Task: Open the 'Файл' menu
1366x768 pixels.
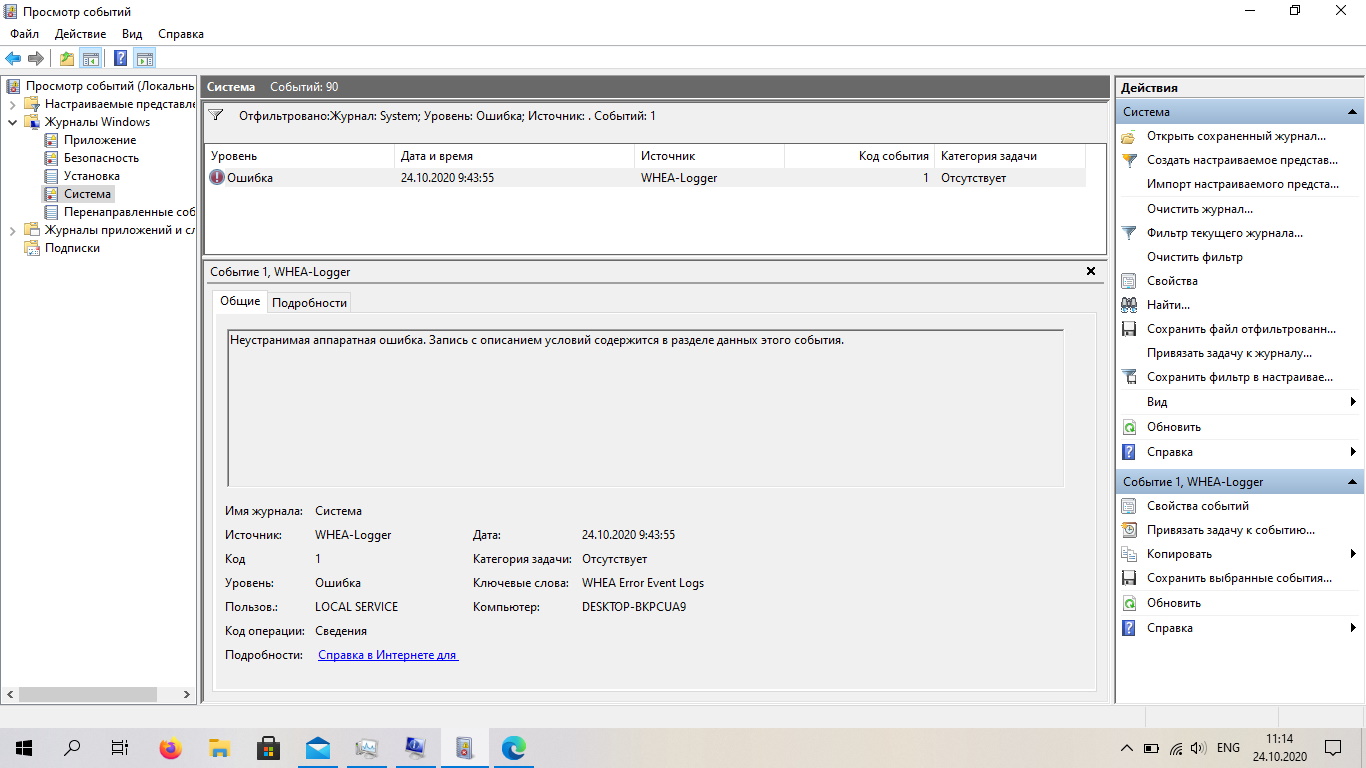Action: [x=24, y=34]
